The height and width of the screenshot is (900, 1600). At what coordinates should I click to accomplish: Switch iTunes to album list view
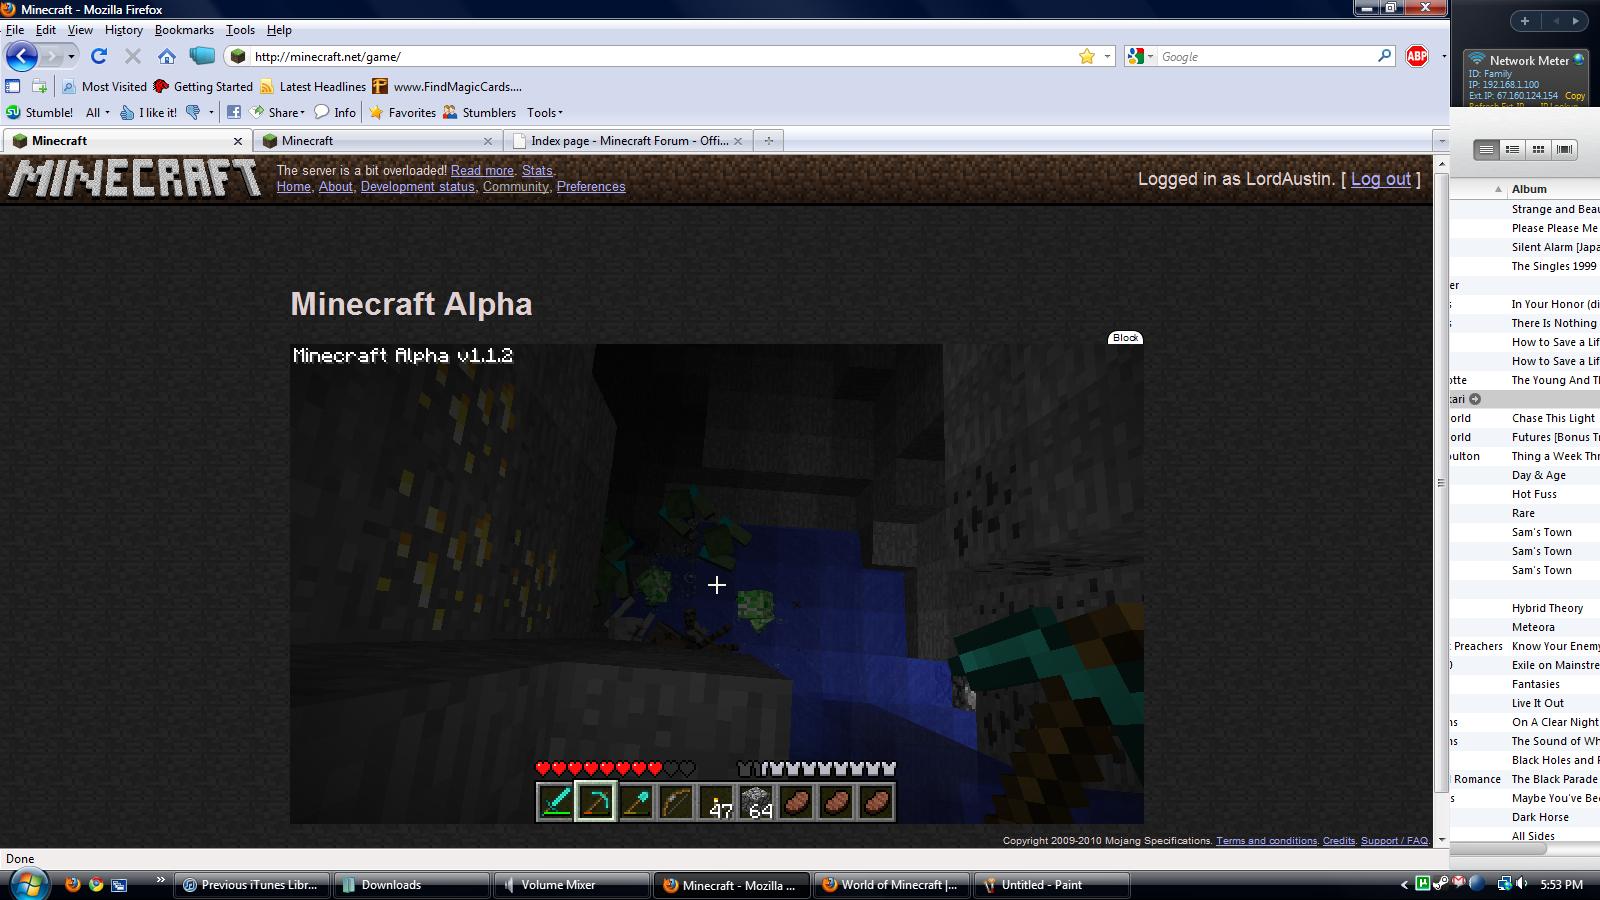[1512, 149]
